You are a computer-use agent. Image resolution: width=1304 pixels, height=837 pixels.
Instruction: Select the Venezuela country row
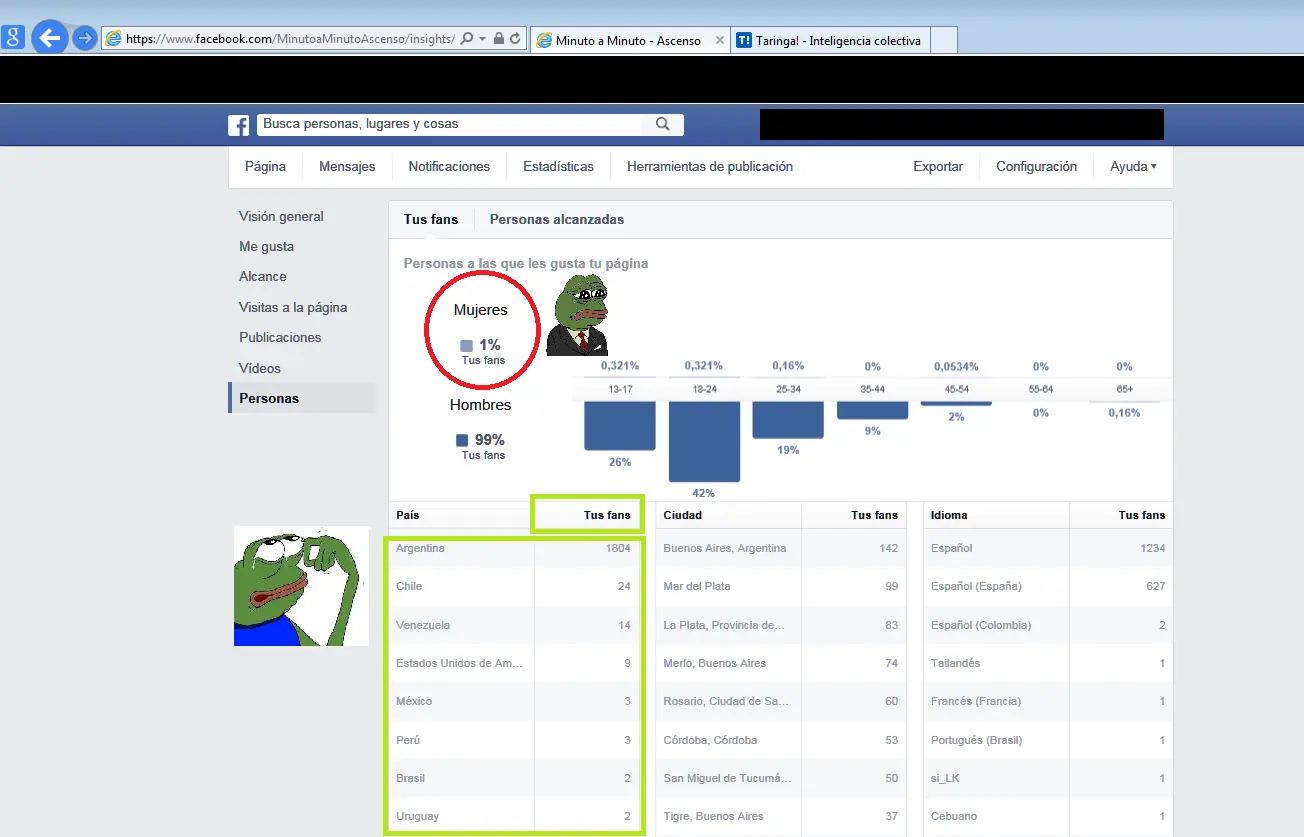(x=515, y=625)
